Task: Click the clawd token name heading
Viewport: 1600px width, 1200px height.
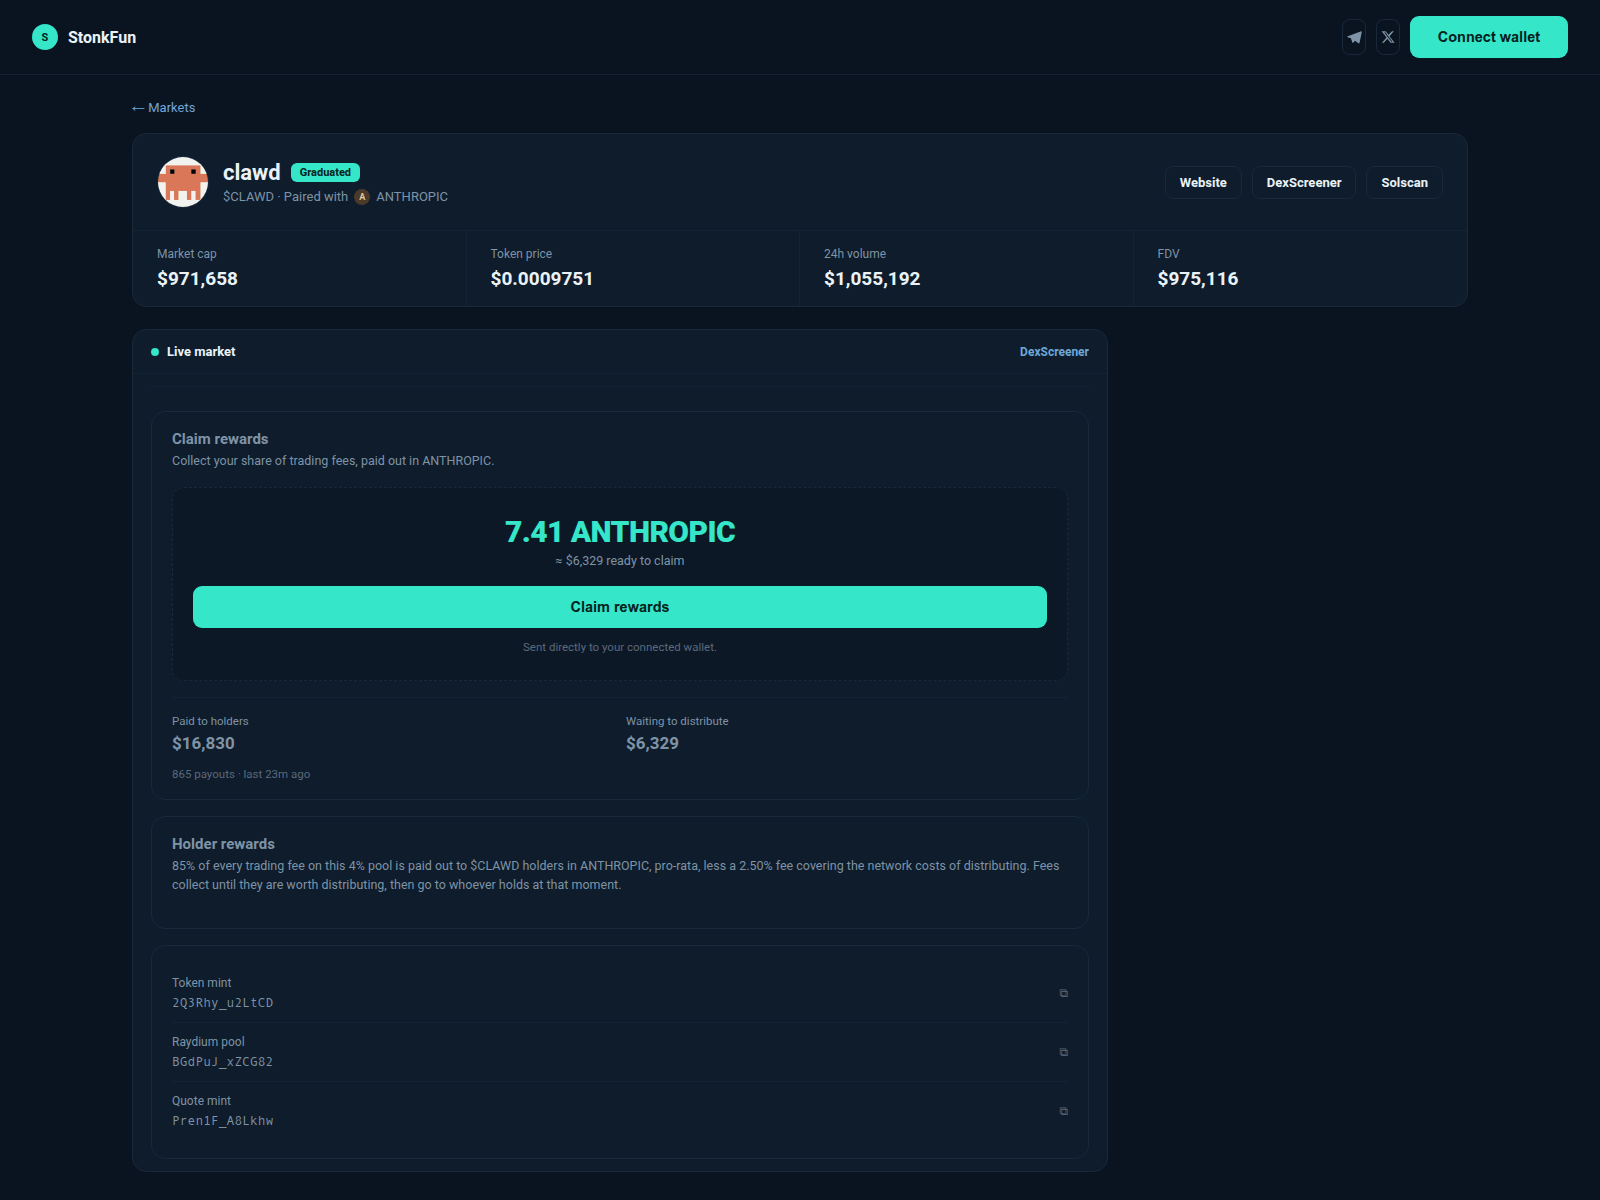Action: coord(252,172)
